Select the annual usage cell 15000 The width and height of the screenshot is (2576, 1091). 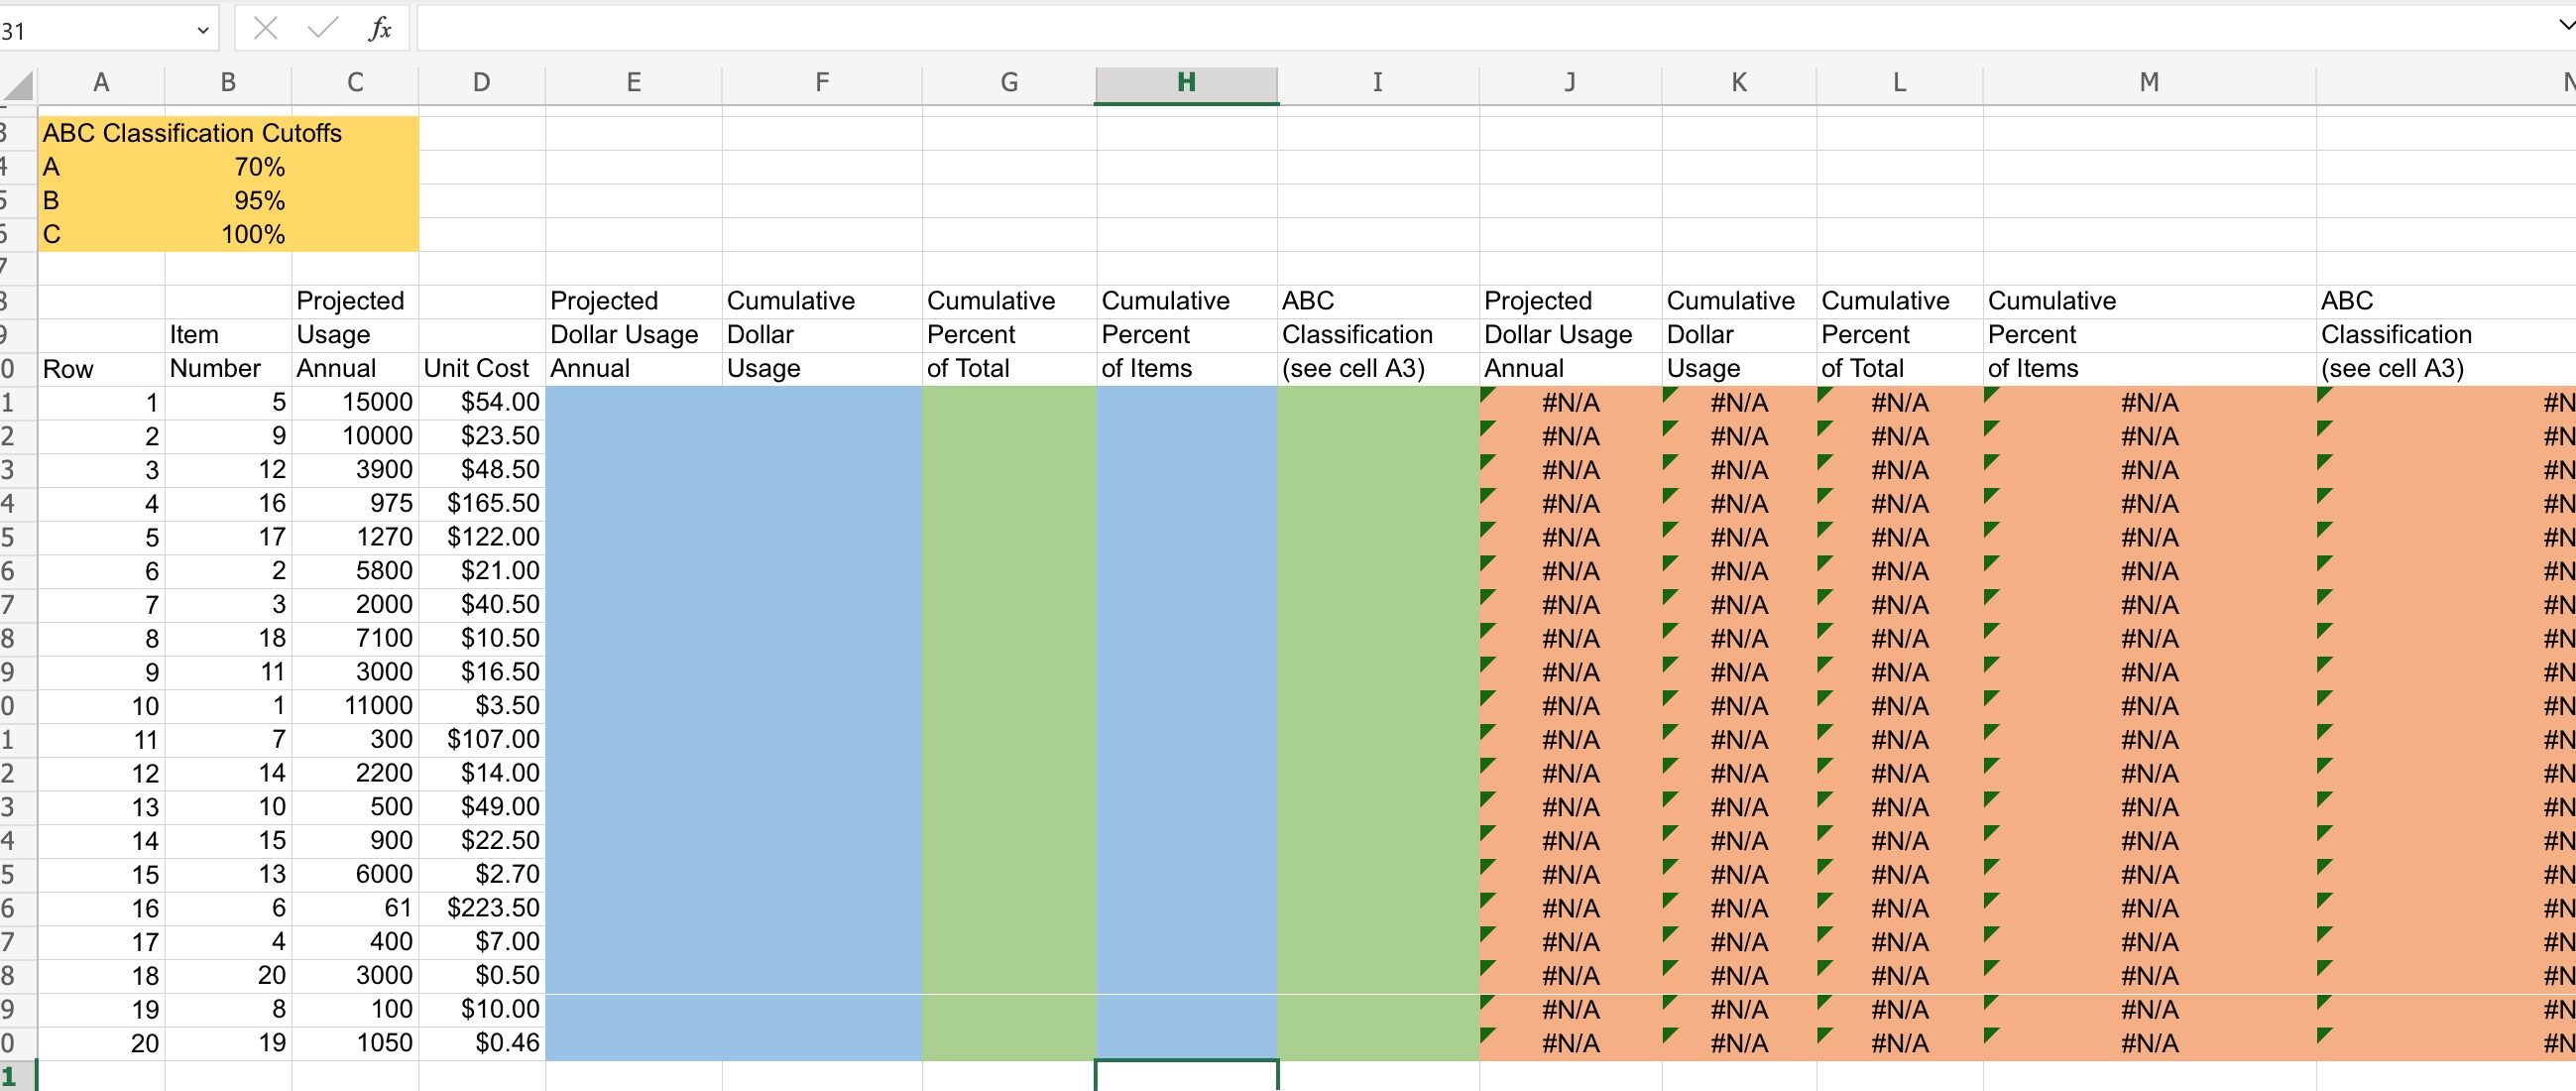pos(355,402)
